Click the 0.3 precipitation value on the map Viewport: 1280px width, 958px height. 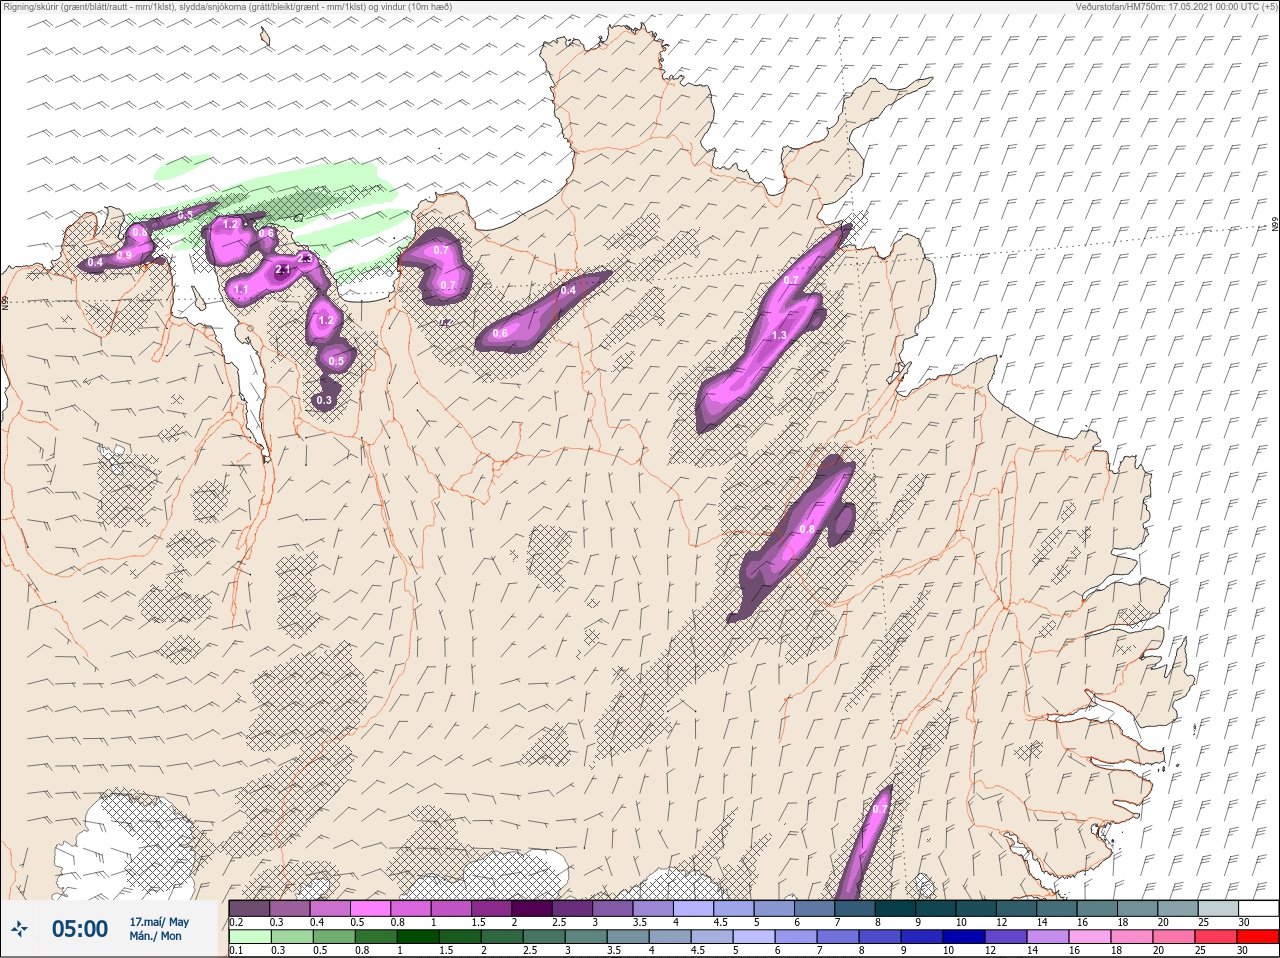(324, 400)
